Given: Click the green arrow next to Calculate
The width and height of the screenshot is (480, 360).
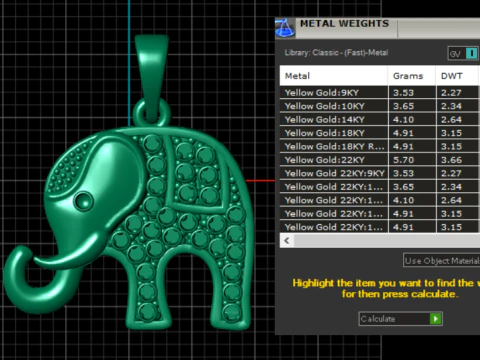Looking at the screenshot, I should [x=435, y=319].
